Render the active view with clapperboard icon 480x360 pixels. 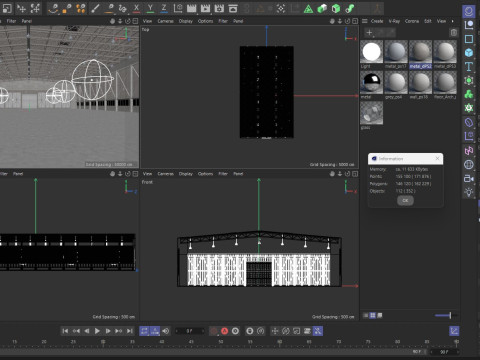(x=192, y=8)
